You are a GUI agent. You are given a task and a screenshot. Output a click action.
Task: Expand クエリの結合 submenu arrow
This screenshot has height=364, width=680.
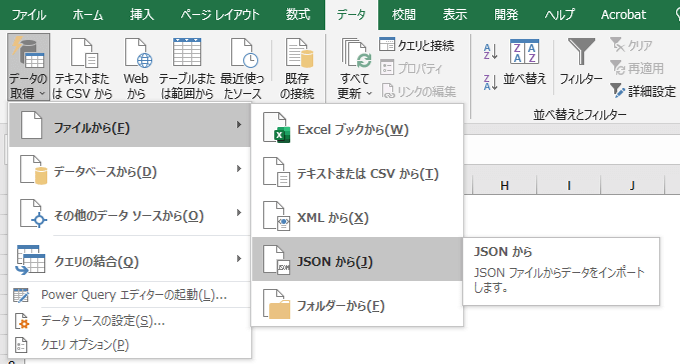point(239,259)
